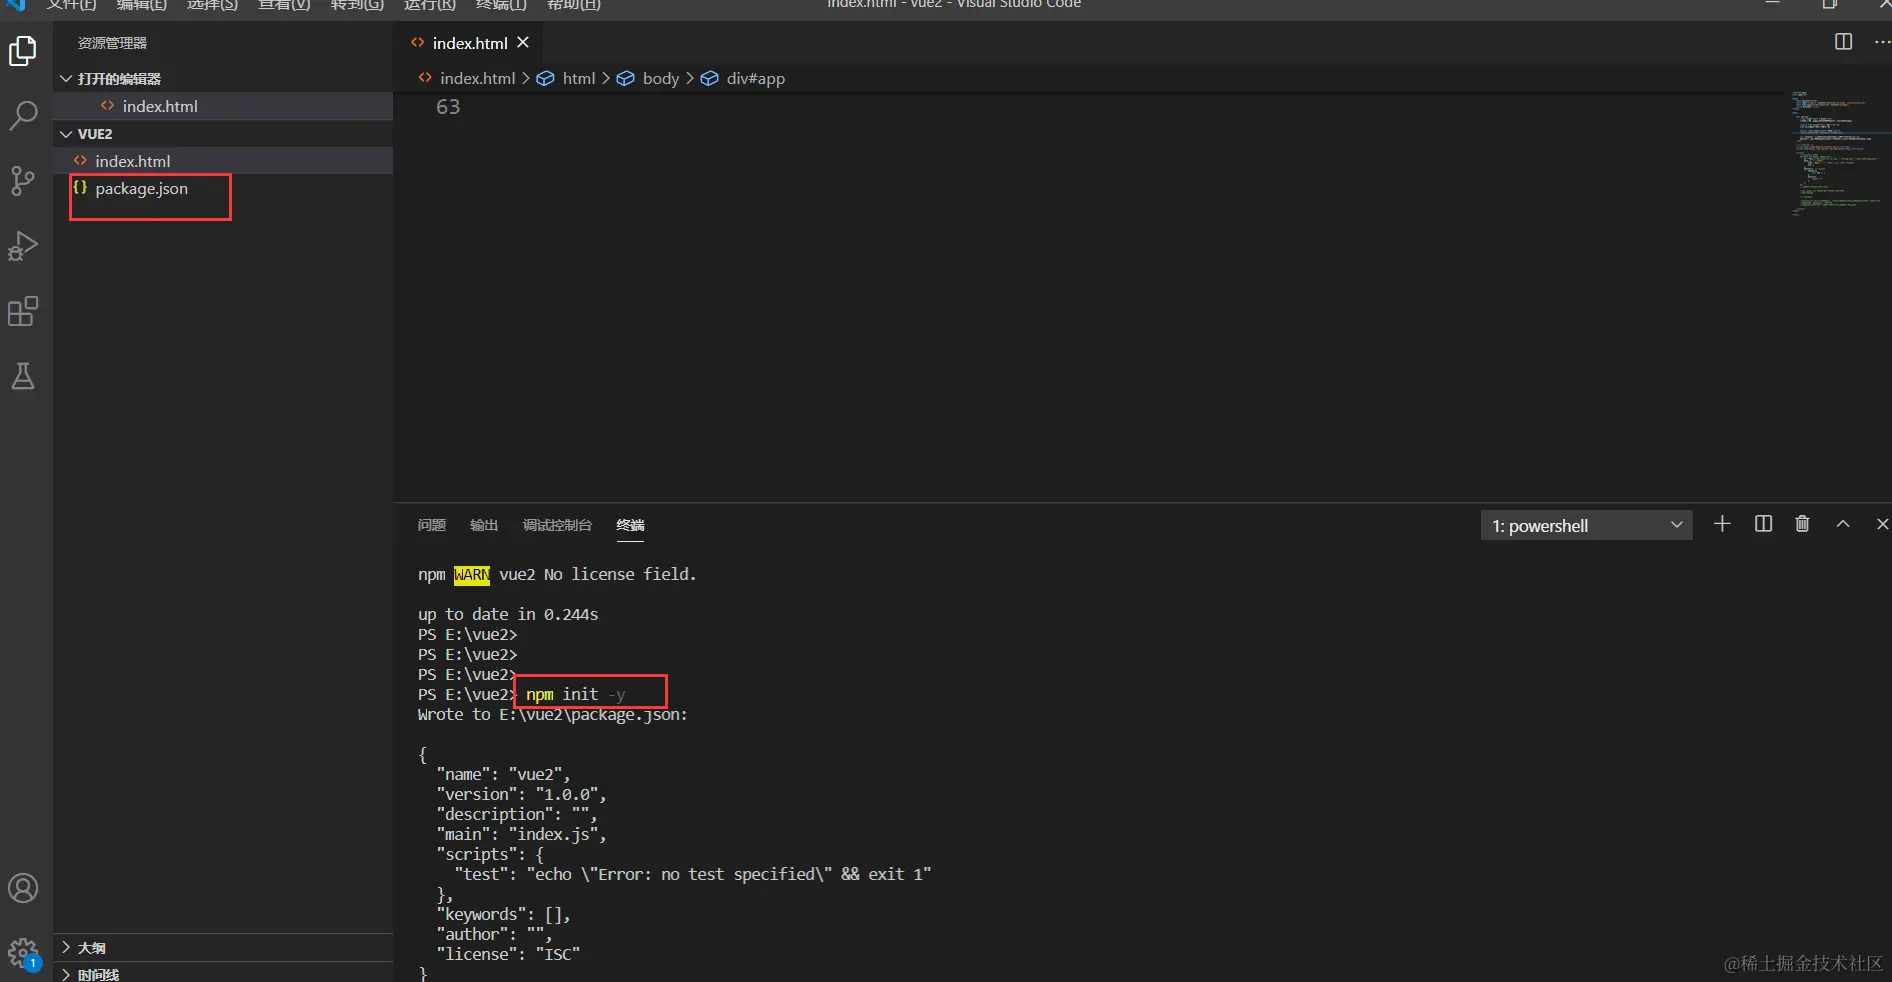This screenshot has height=982, width=1892.
Task: Click the "up to date in 0.244s" line
Action: tap(508, 614)
